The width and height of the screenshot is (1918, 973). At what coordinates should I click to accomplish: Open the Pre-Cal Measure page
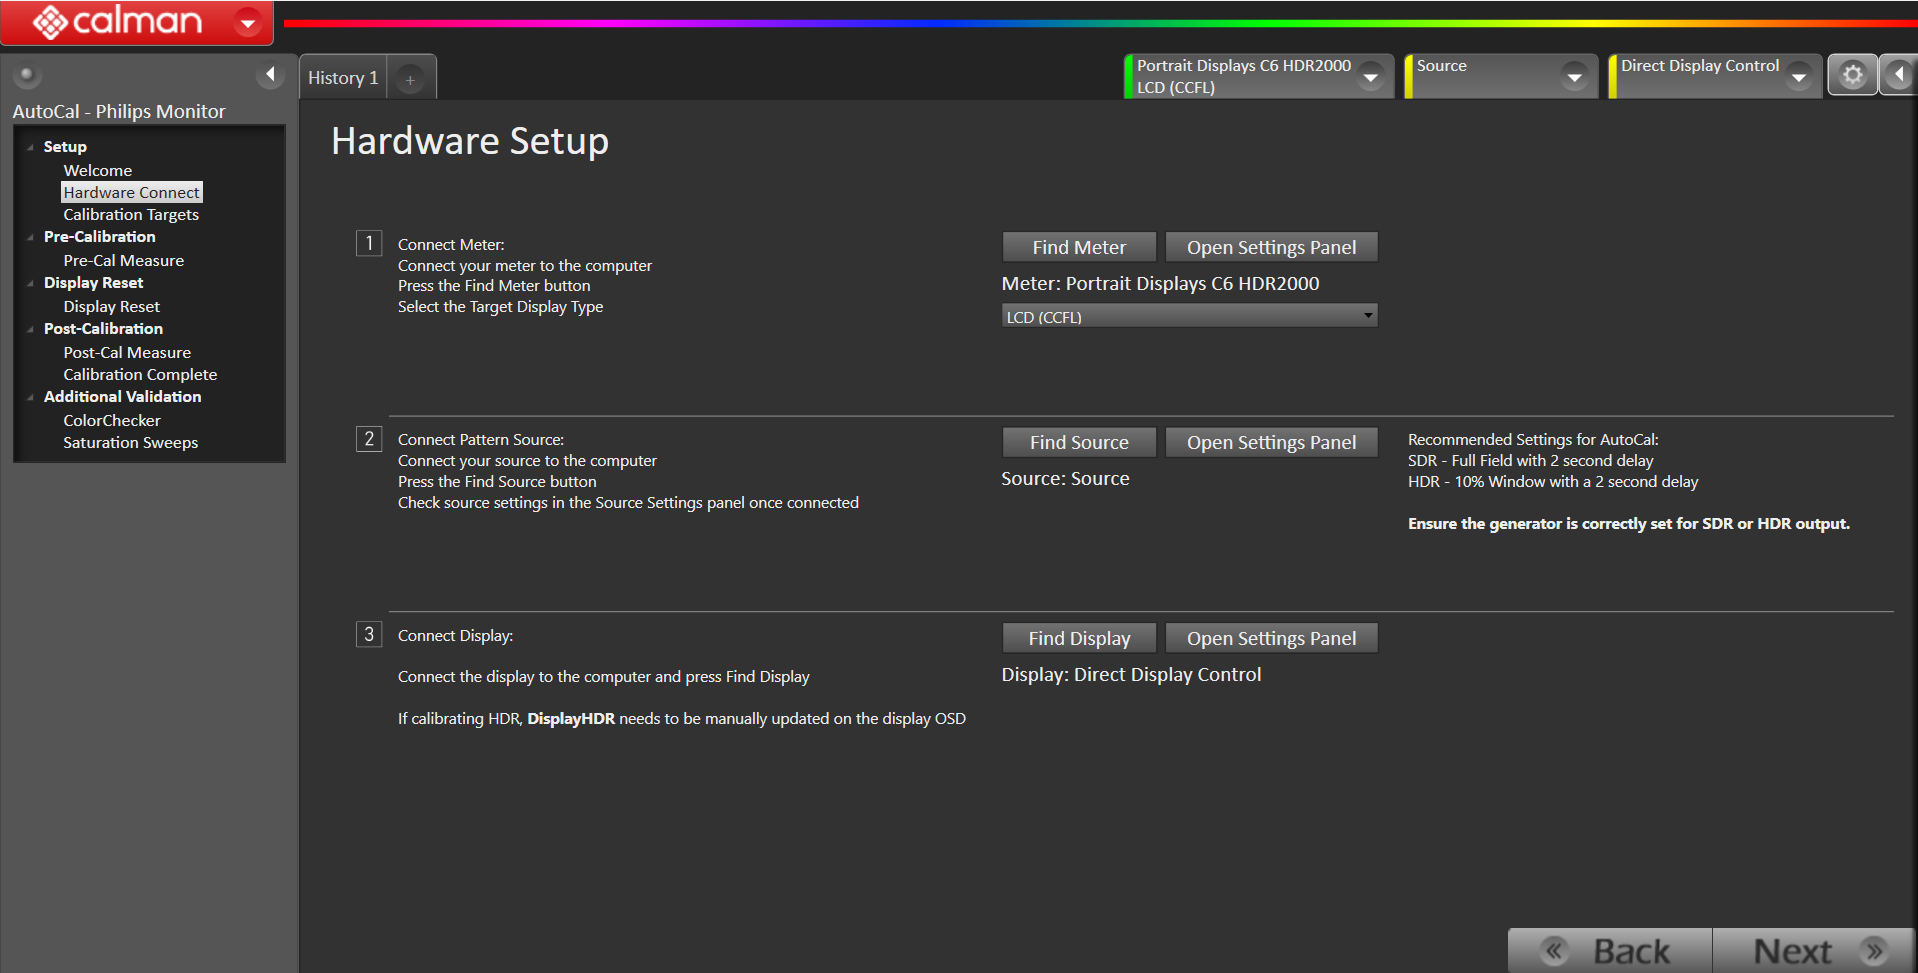point(123,261)
